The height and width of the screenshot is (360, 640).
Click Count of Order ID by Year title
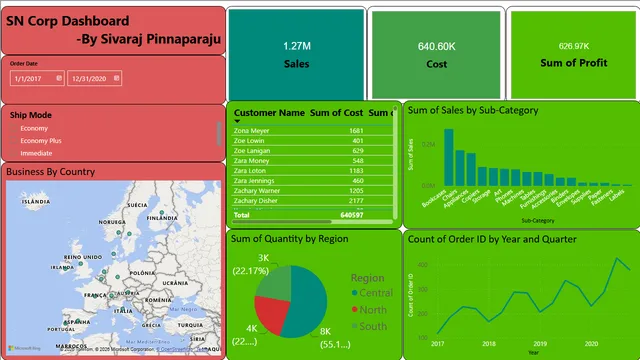coord(492,239)
